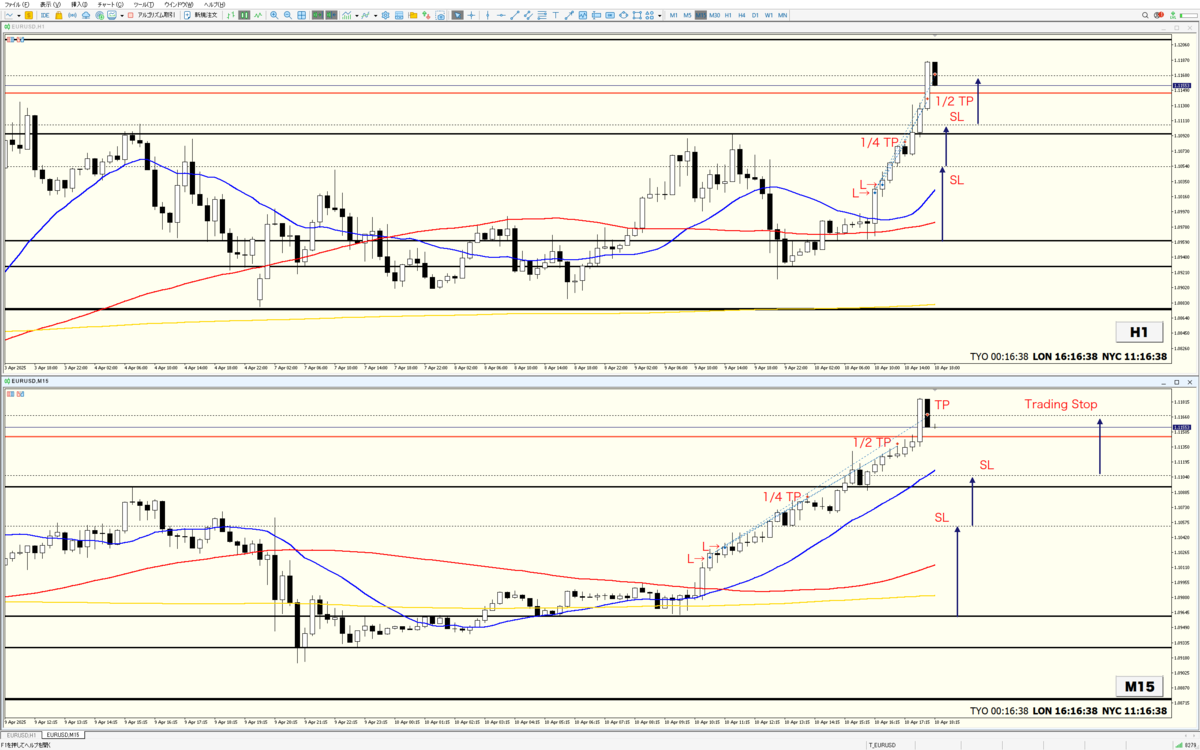Expand the drawing objects dropdown arrow
The height and width of the screenshot is (750, 1200).
tap(659, 15)
